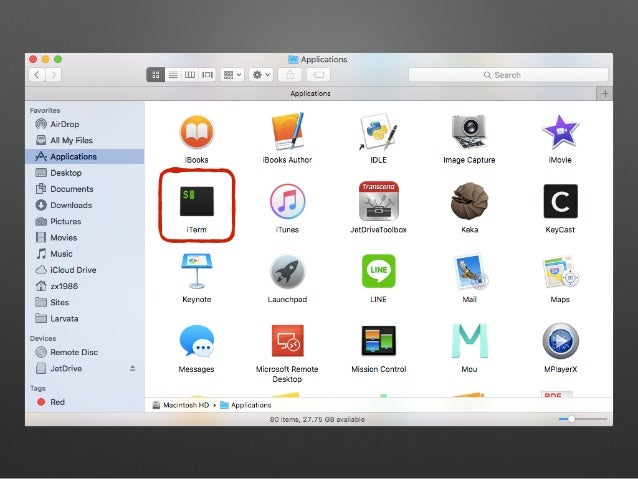Select the Maps app icon
Image resolution: width=638 pixels, height=479 pixels.
coord(561,271)
